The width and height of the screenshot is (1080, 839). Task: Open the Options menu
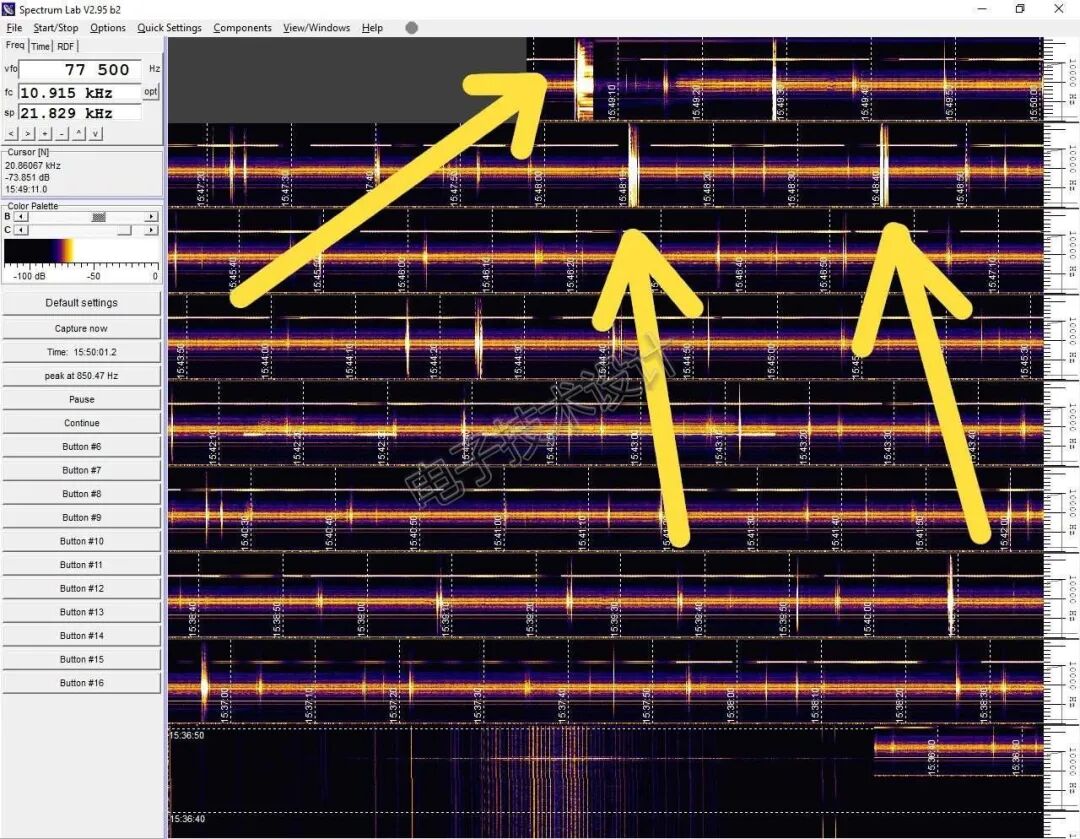[x=107, y=28]
